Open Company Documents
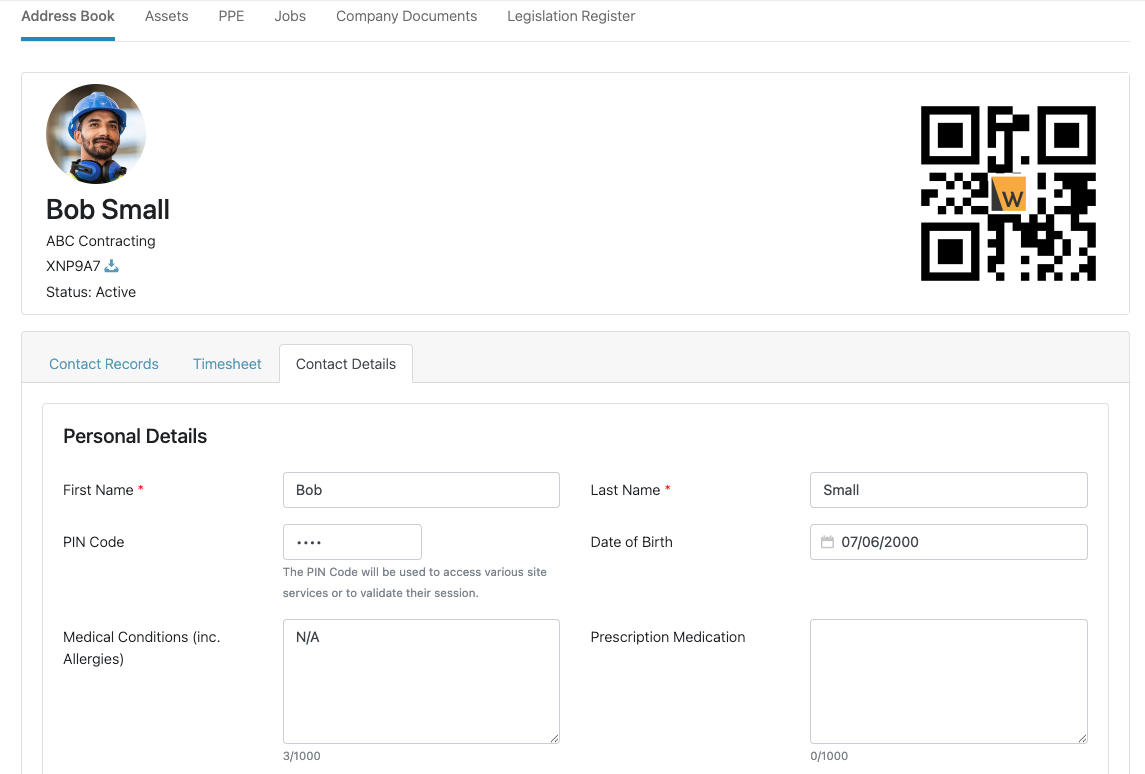This screenshot has width=1145, height=774. click(406, 16)
